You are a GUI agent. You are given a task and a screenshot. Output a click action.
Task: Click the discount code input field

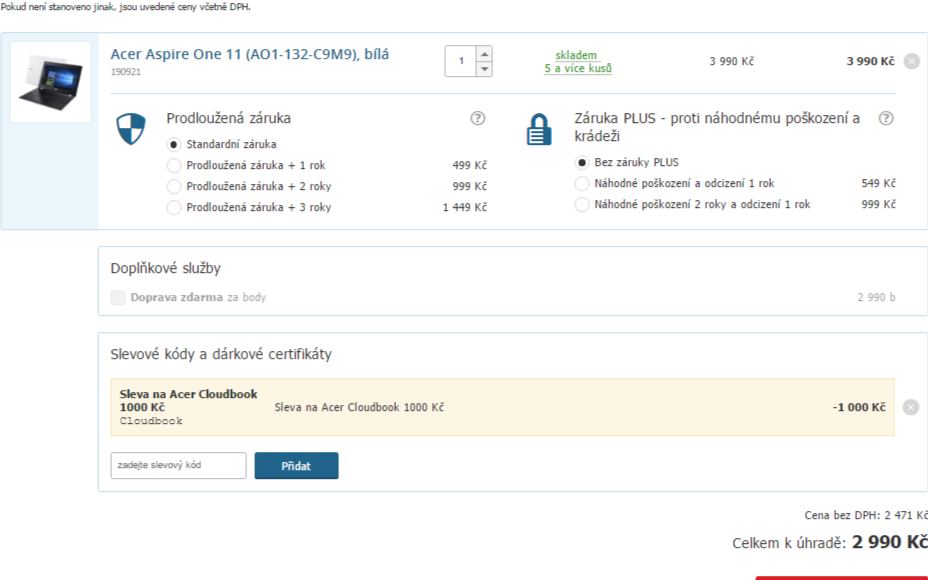(178, 465)
